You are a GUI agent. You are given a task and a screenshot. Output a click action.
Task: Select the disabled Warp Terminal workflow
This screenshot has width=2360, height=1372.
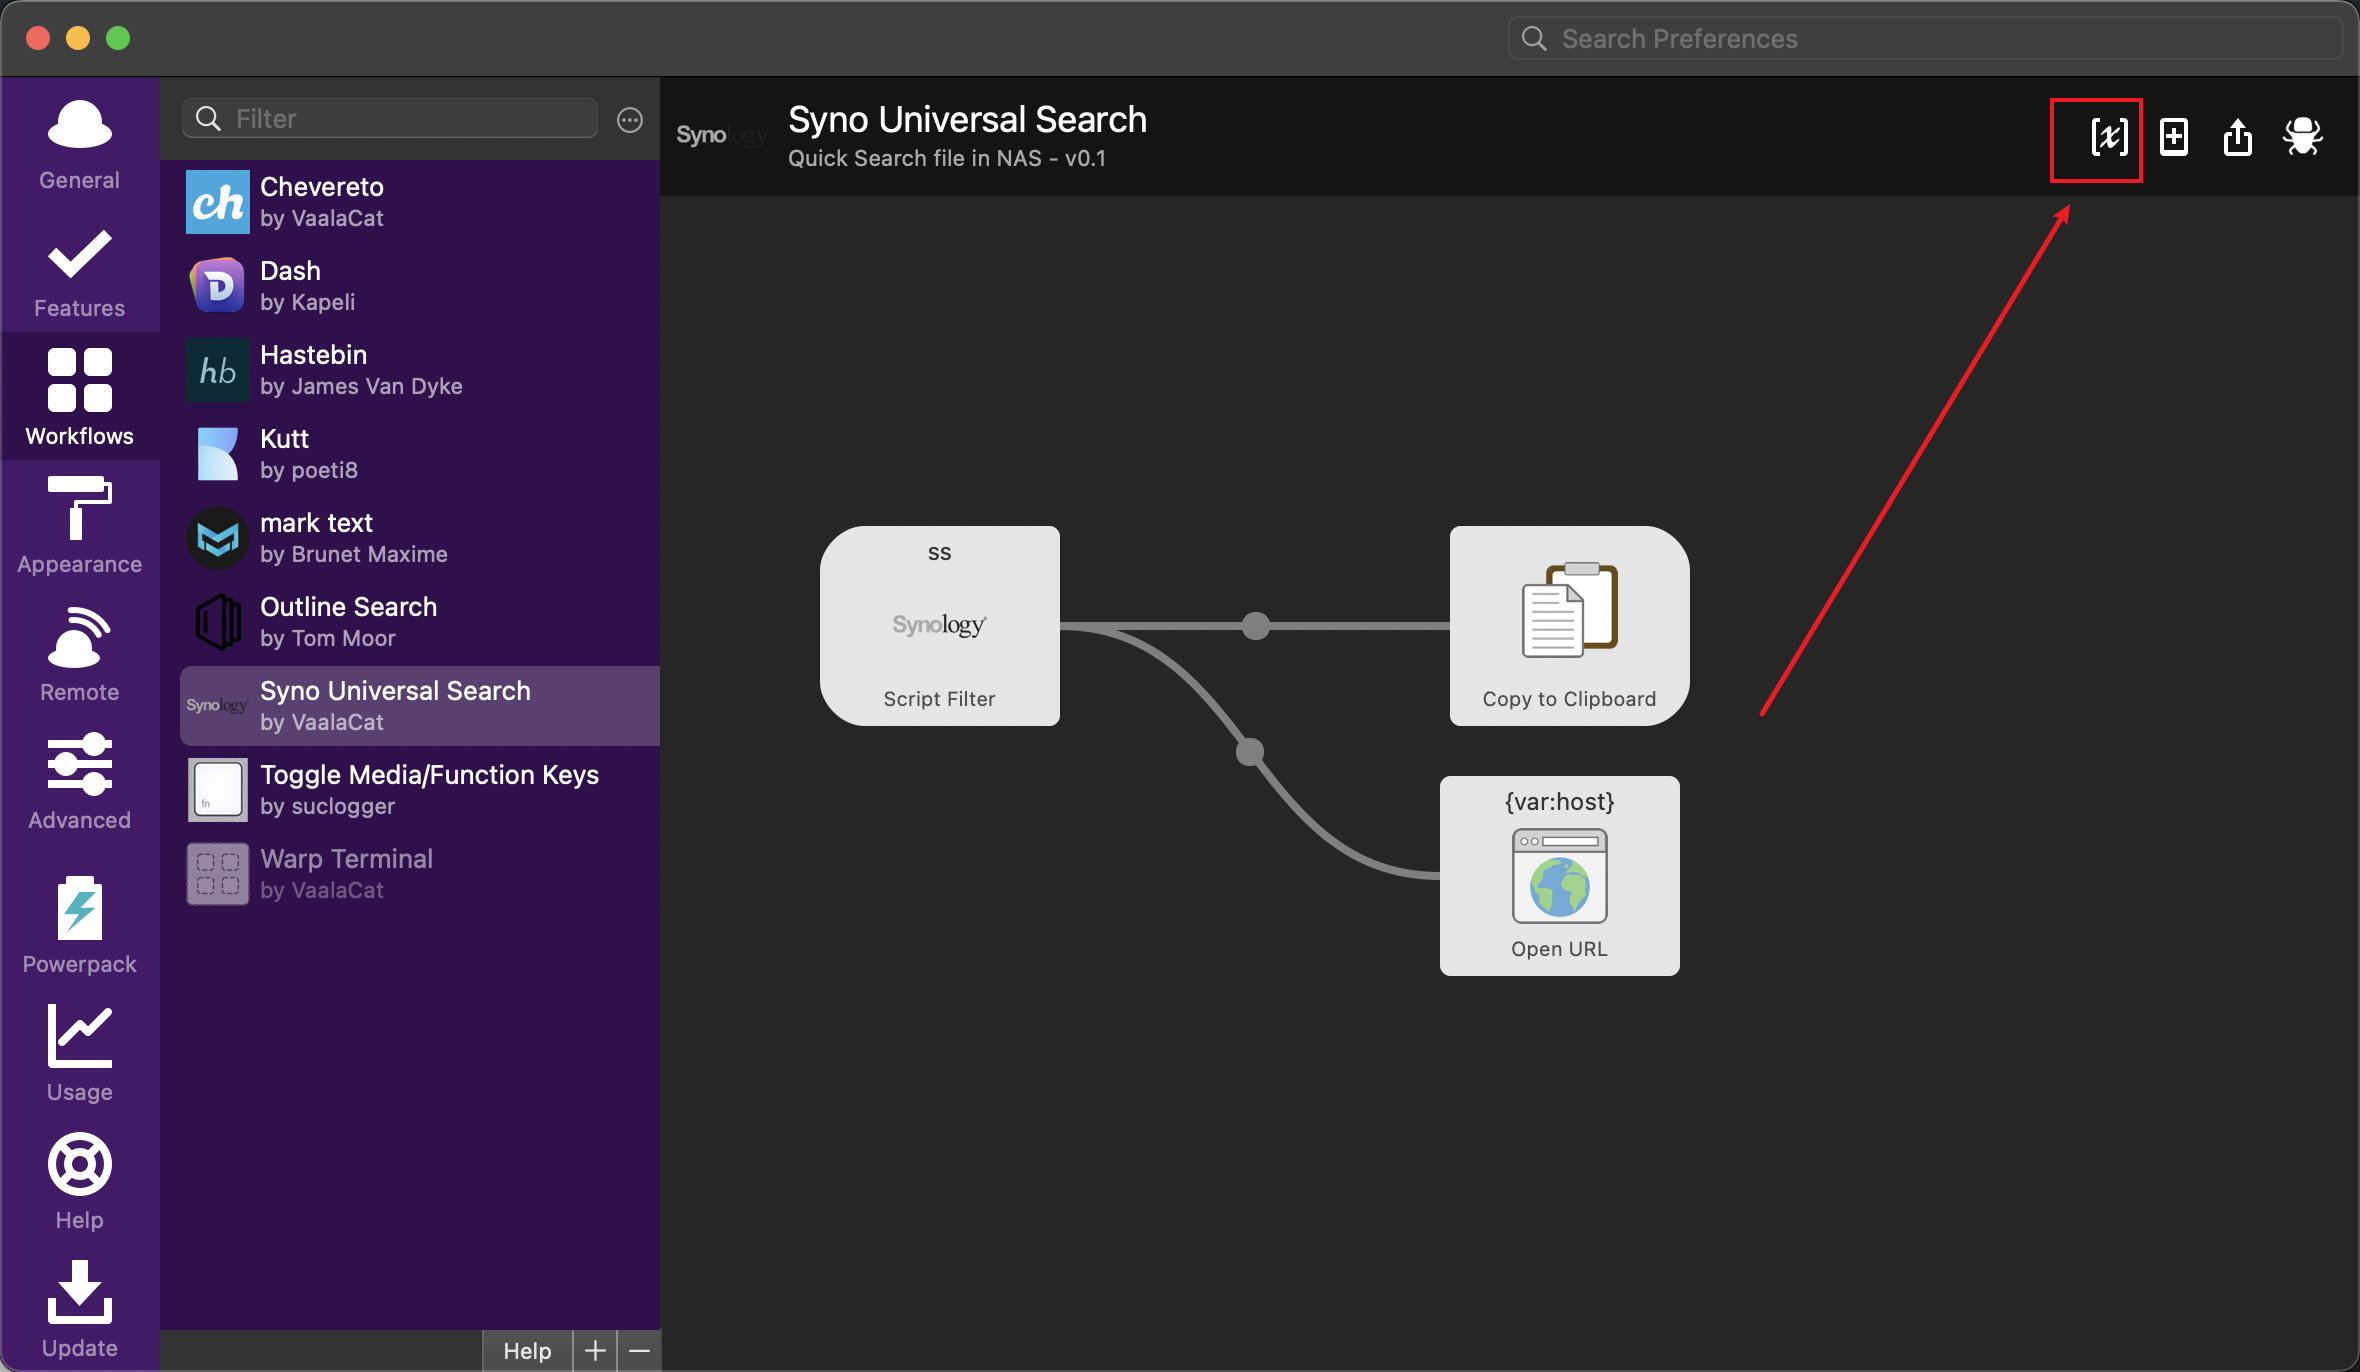click(x=418, y=874)
